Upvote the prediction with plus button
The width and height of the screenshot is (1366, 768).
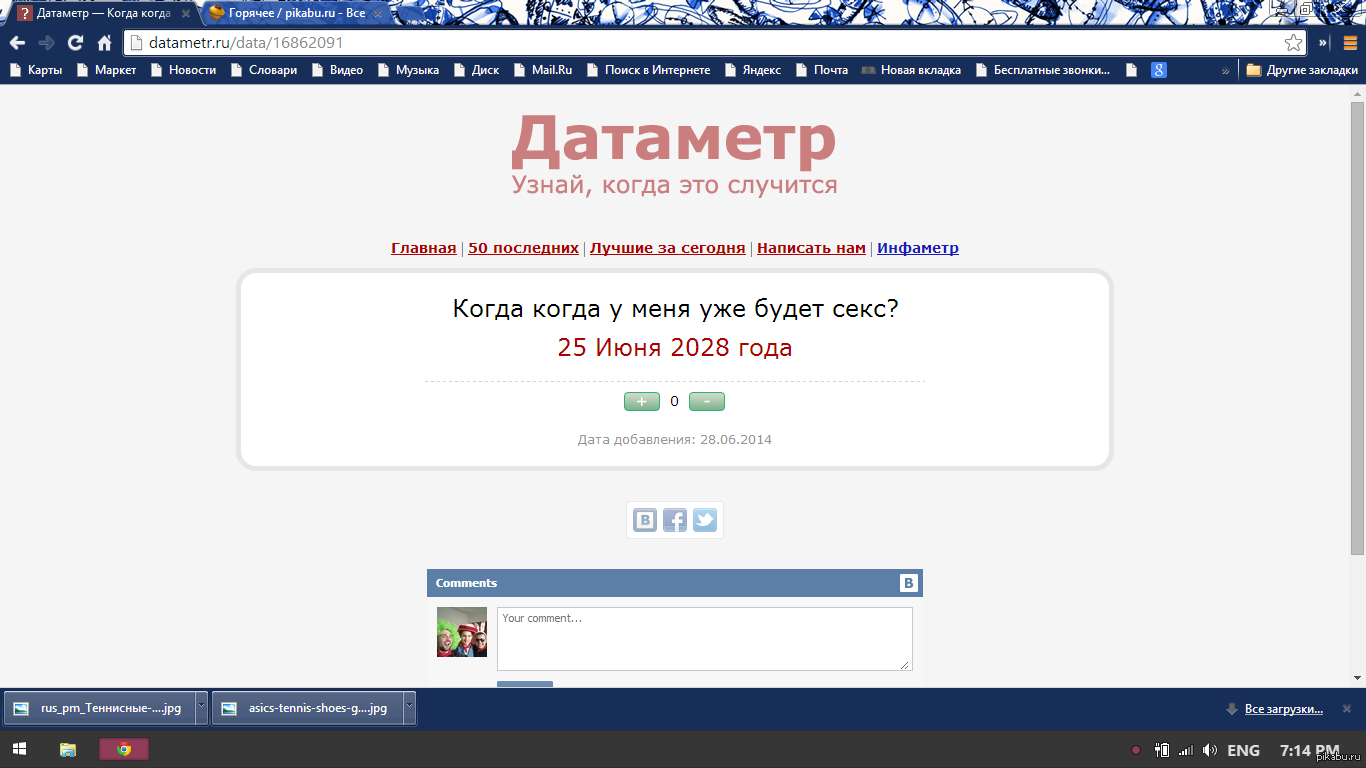[x=641, y=402]
